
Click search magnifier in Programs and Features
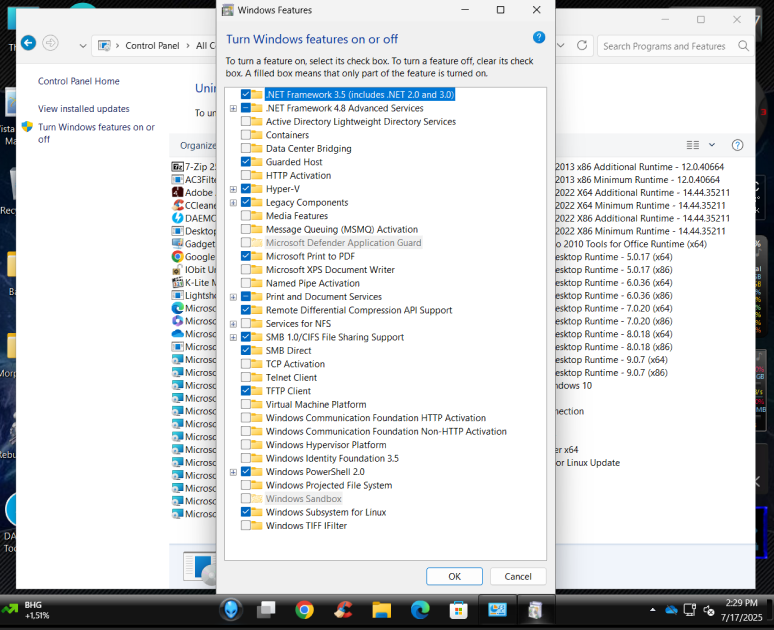click(x=743, y=46)
